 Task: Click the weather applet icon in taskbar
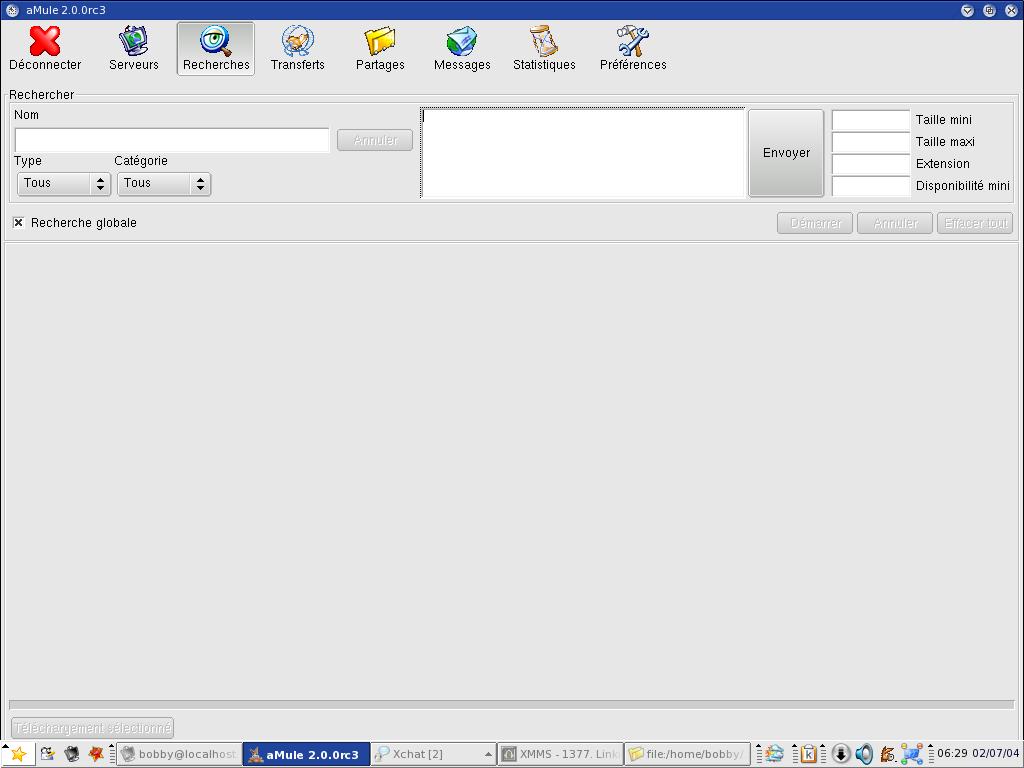775,754
